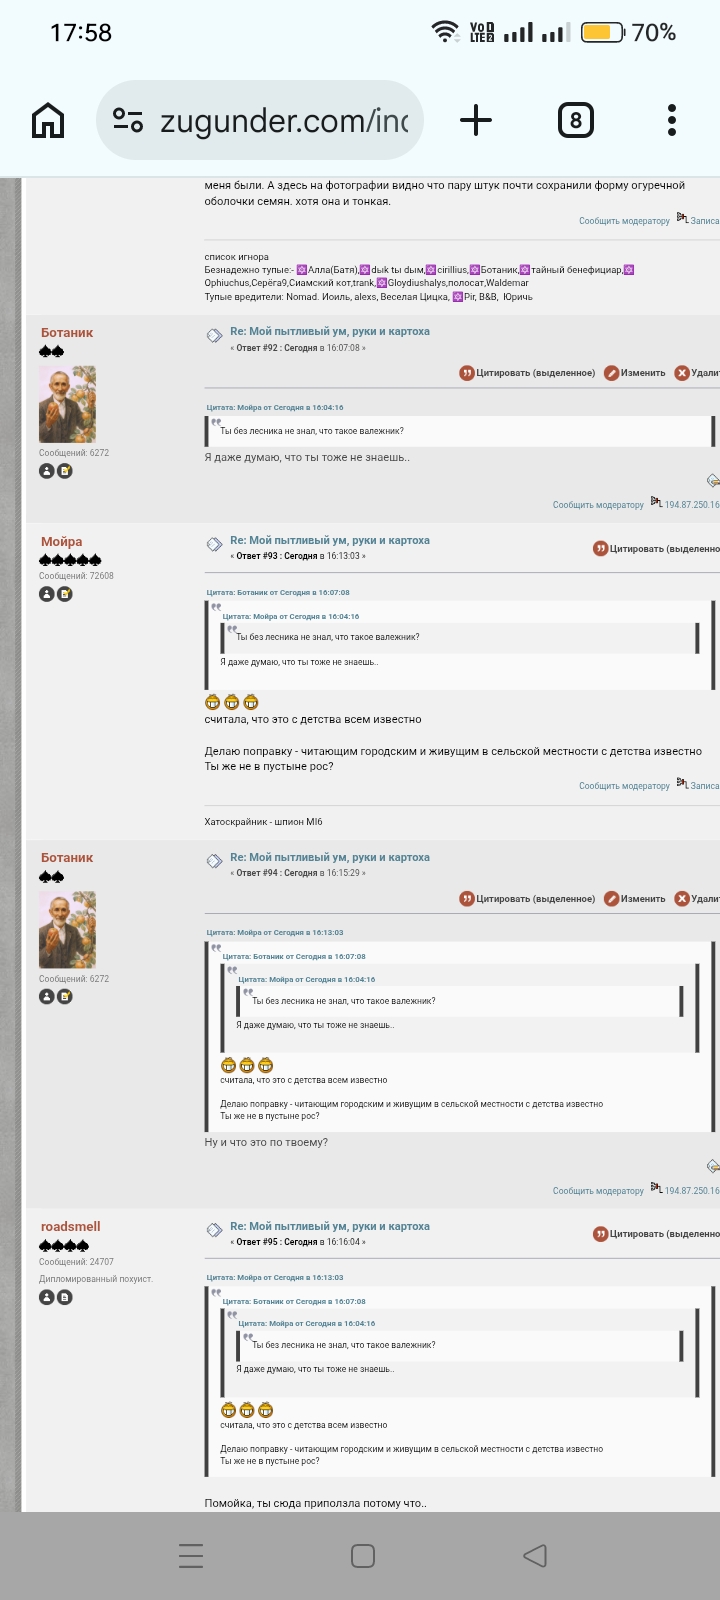Click the Мойра username link
Screen dimensions: 720x1600
tap(61, 542)
